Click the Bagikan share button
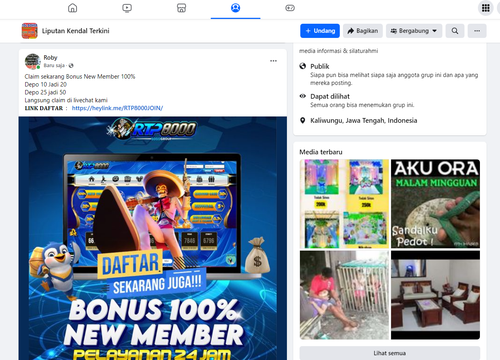The height and width of the screenshot is (360, 500). [x=363, y=31]
